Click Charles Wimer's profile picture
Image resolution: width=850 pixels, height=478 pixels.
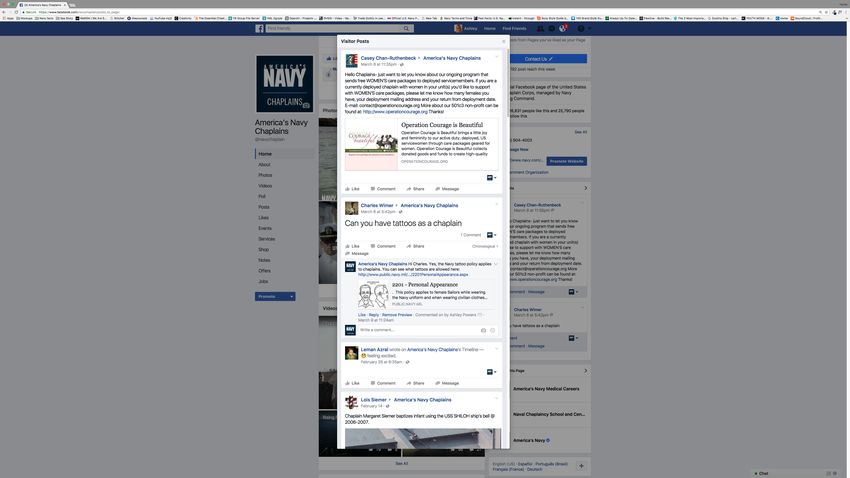[351, 208]
